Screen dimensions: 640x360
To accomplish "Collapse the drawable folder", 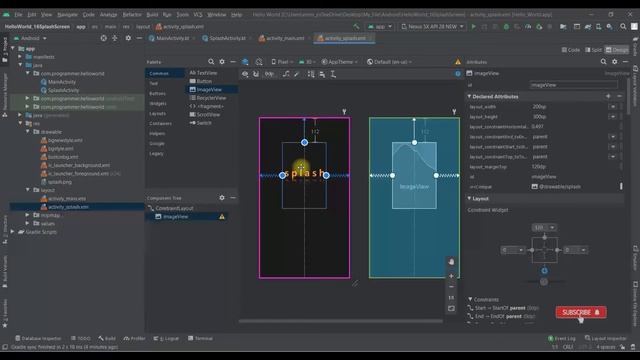I will (x=28, y=132).
